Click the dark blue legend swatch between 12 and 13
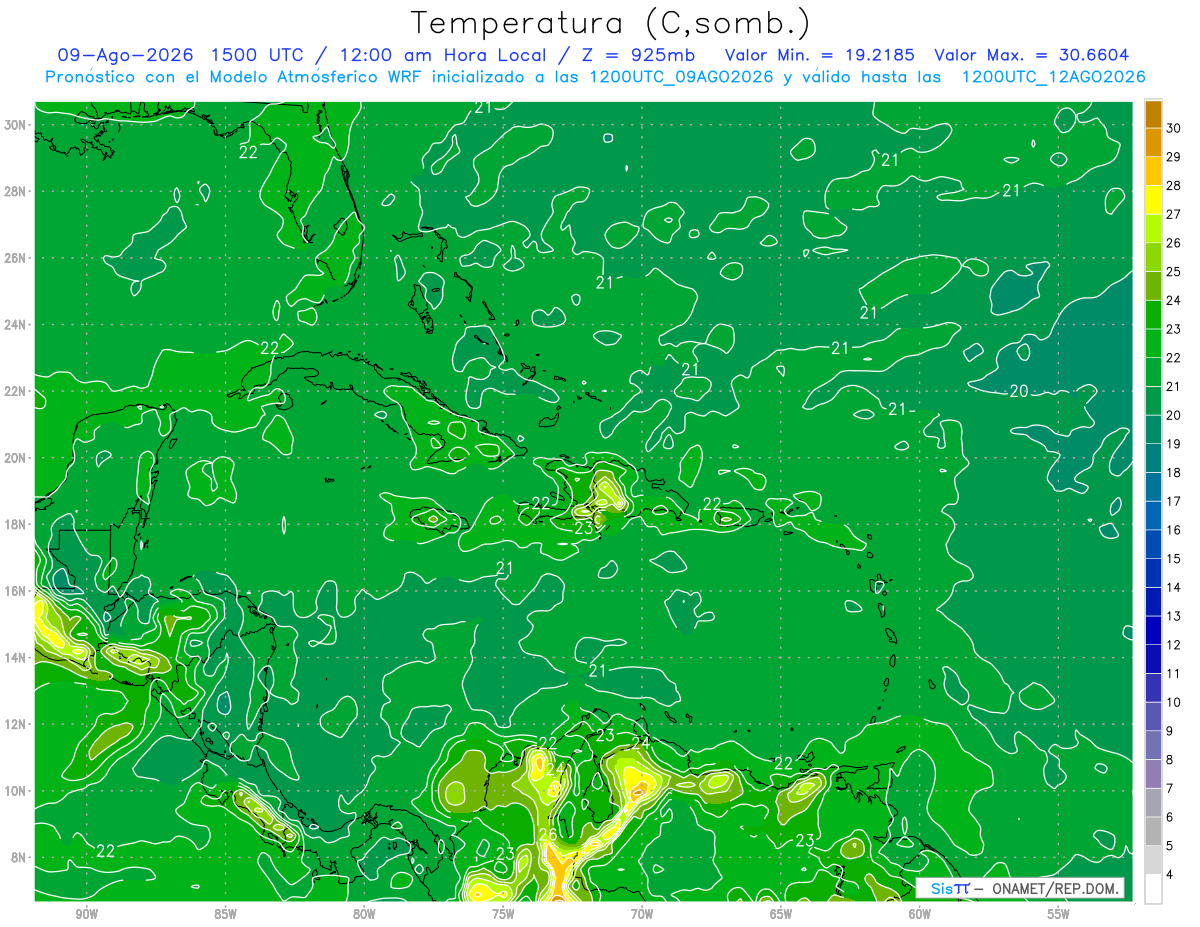 point(1153,631)
